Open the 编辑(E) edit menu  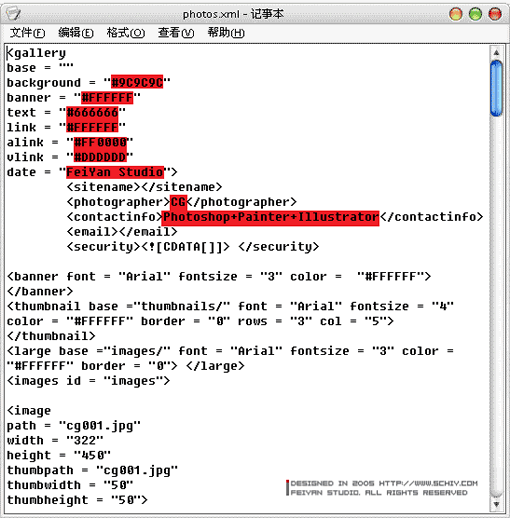(x=76, y=33)
